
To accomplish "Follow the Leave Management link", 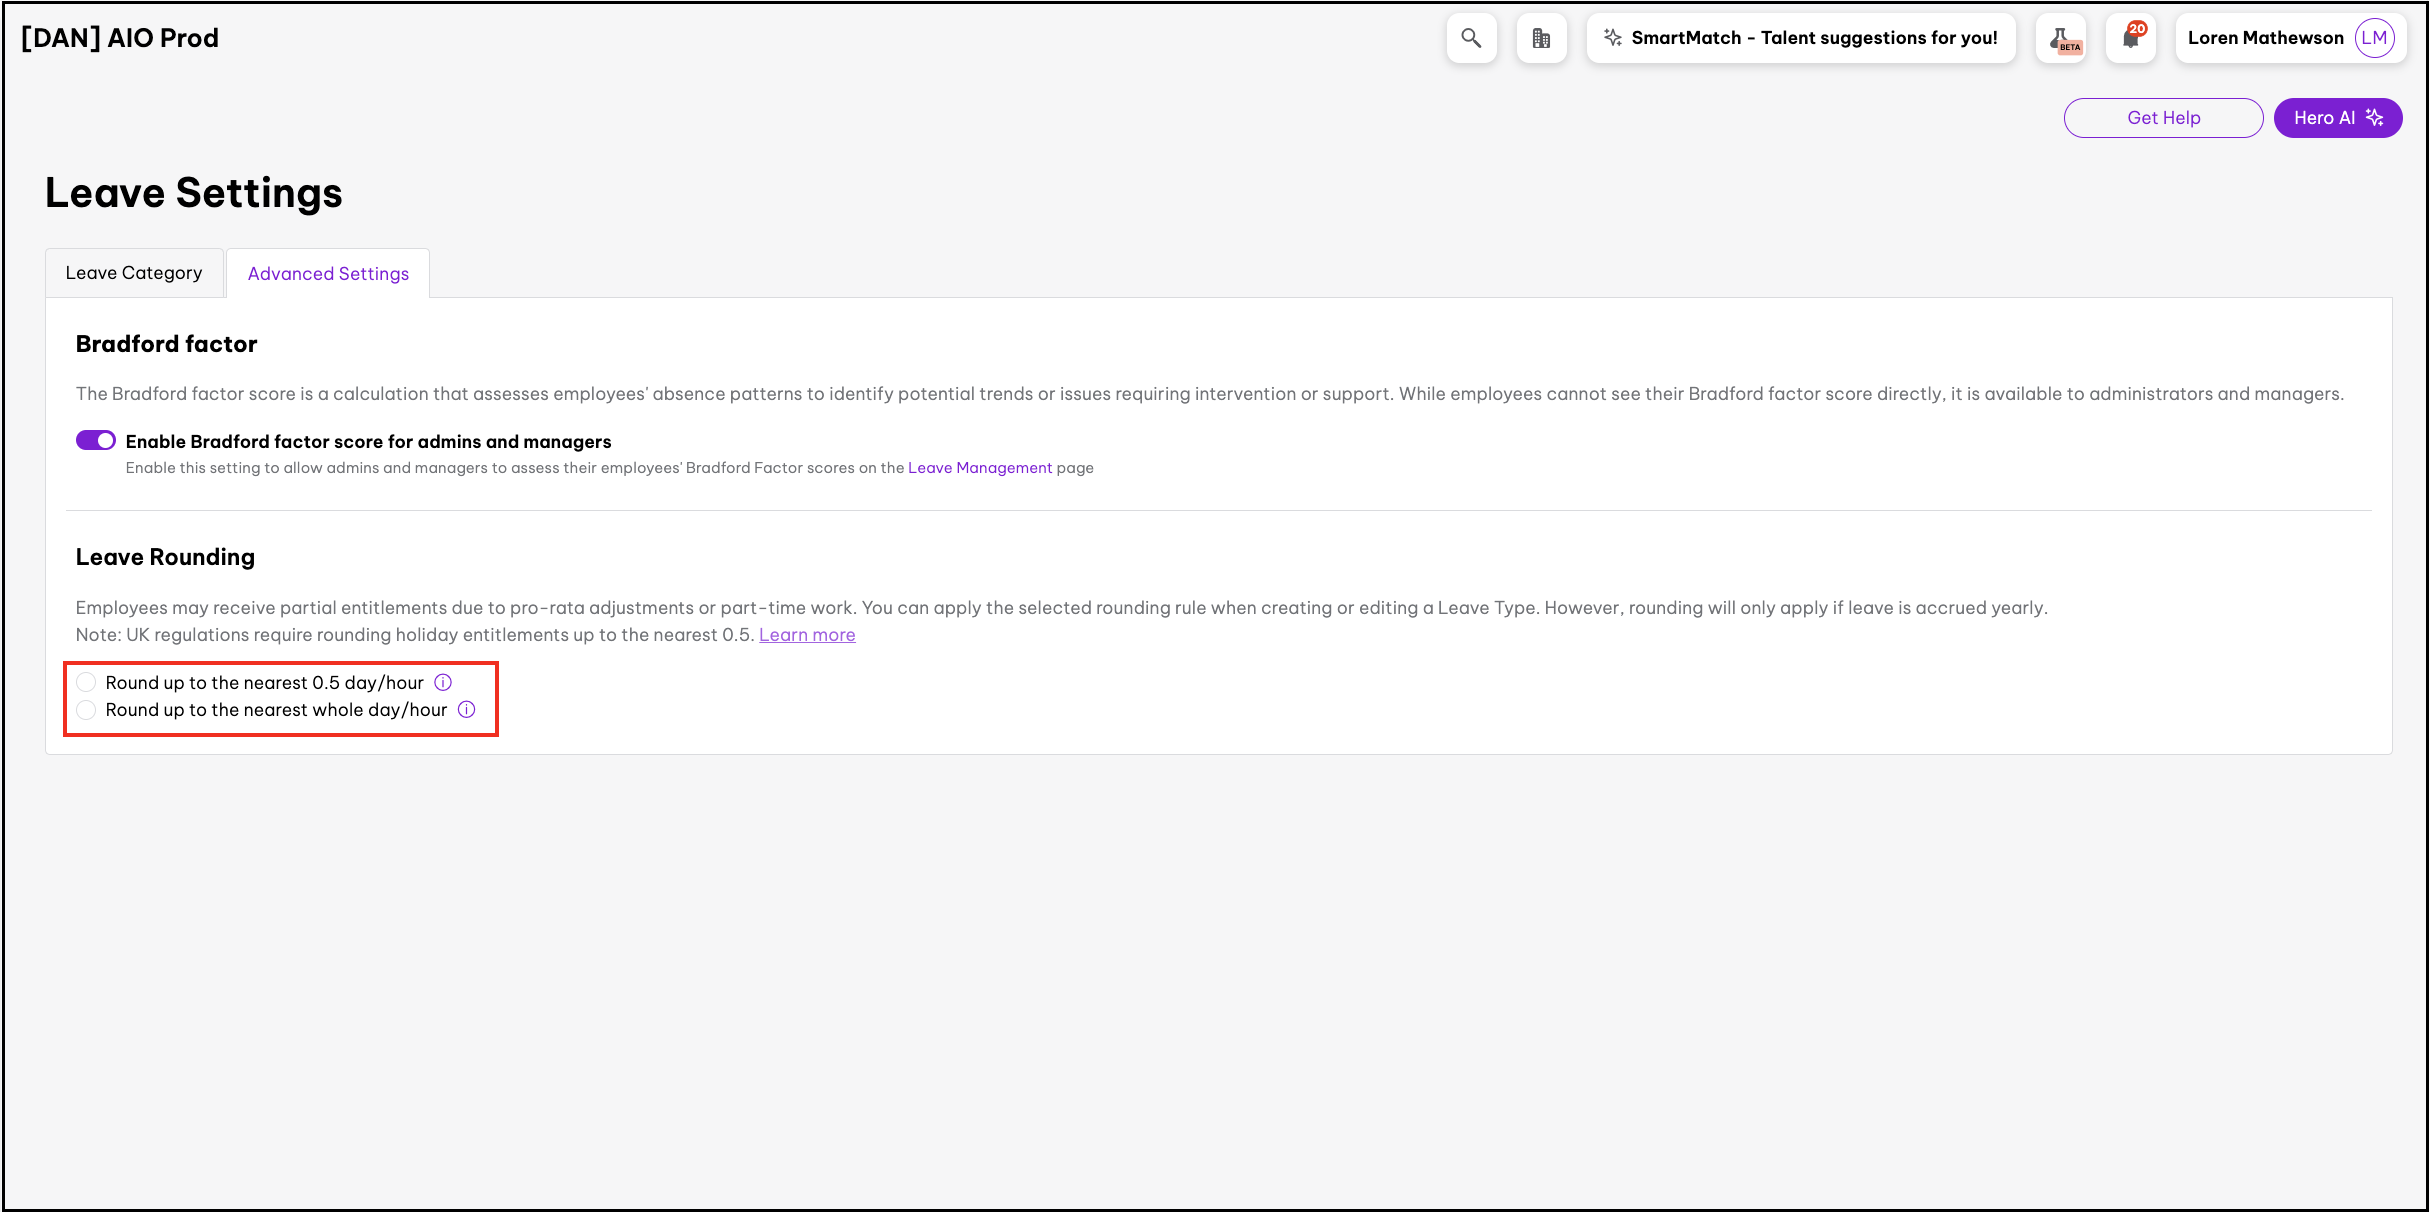I will point(979,468).
